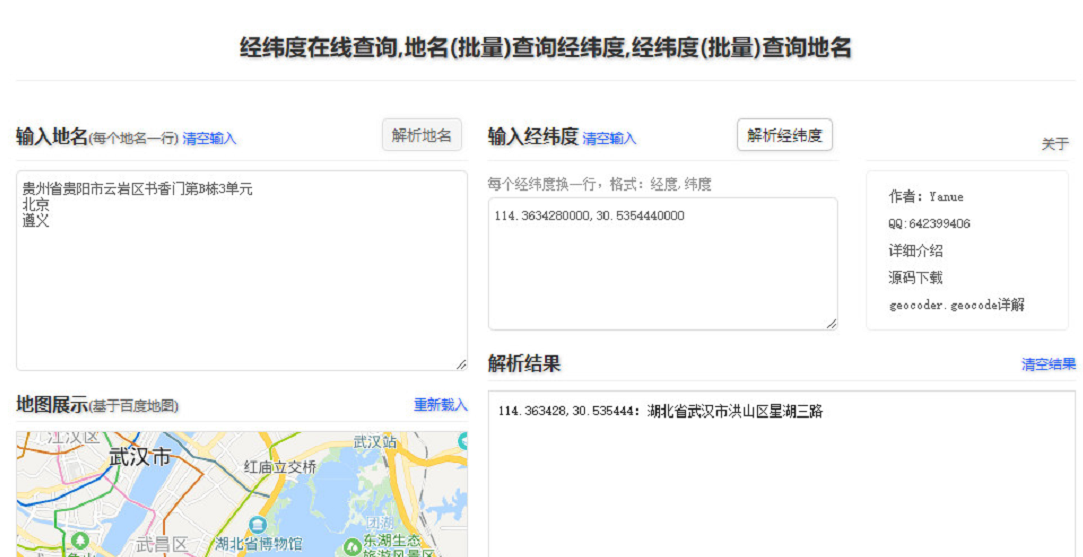Click the teal marker at the map's top-right edge
Screen dimensions: 1083x557
462,440
